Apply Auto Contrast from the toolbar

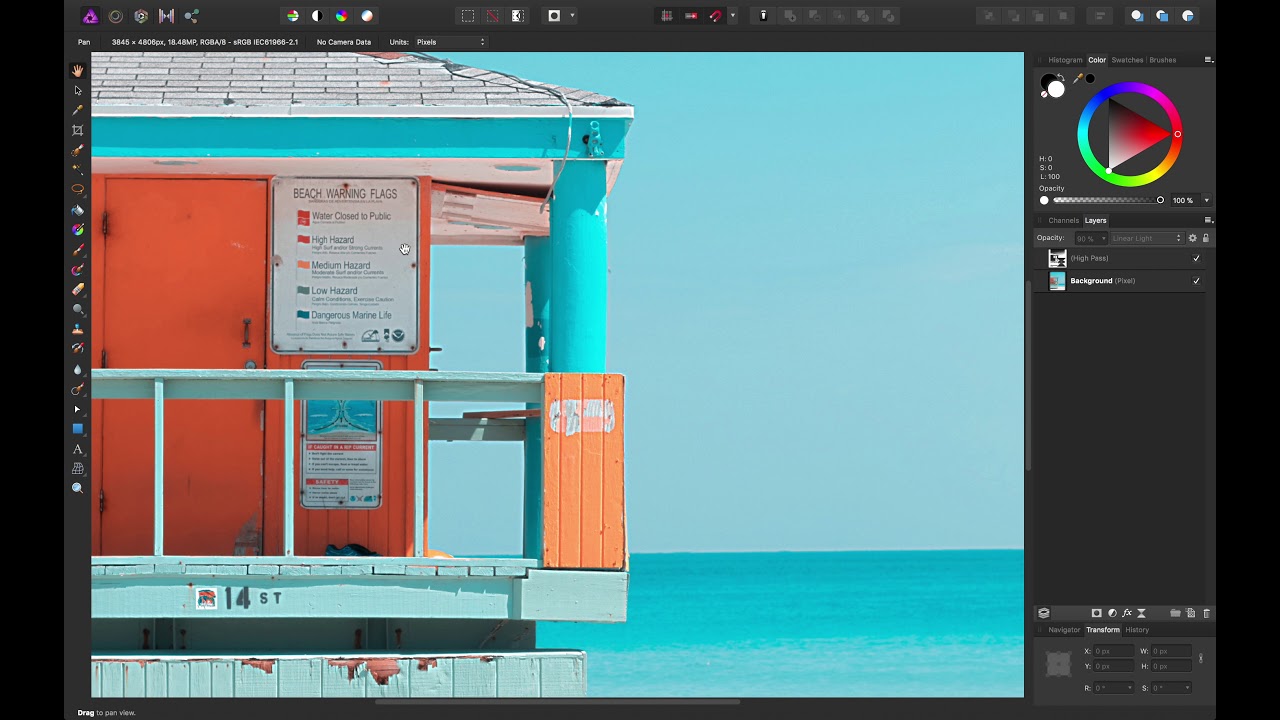[317, 16]
